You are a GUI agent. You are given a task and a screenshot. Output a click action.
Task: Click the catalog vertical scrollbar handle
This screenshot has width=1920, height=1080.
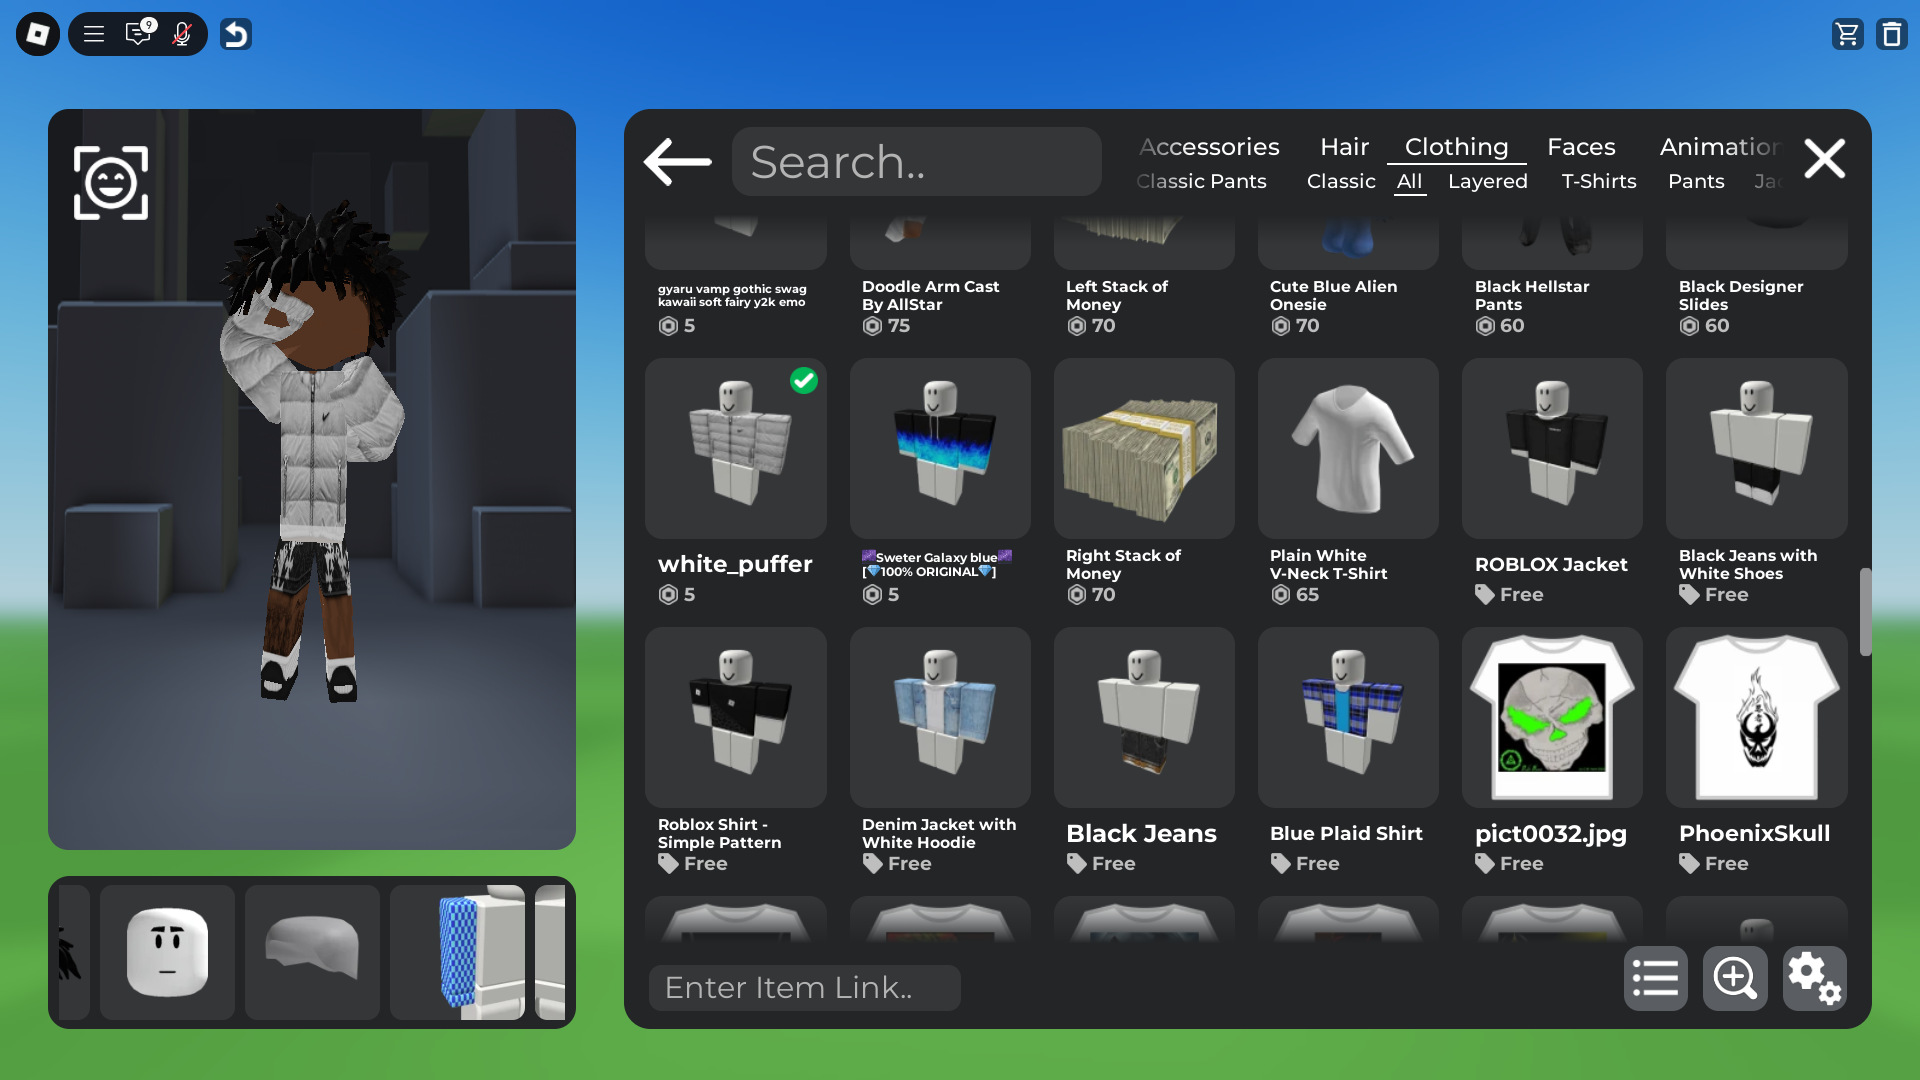[x=1865, y=612]
